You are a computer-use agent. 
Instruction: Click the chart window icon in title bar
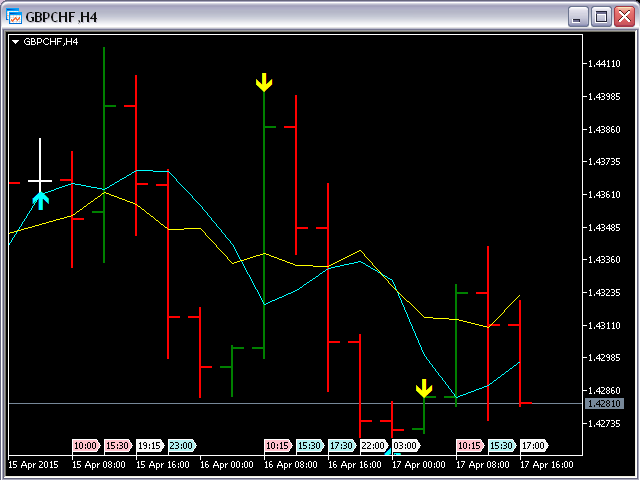coord(14,17)
